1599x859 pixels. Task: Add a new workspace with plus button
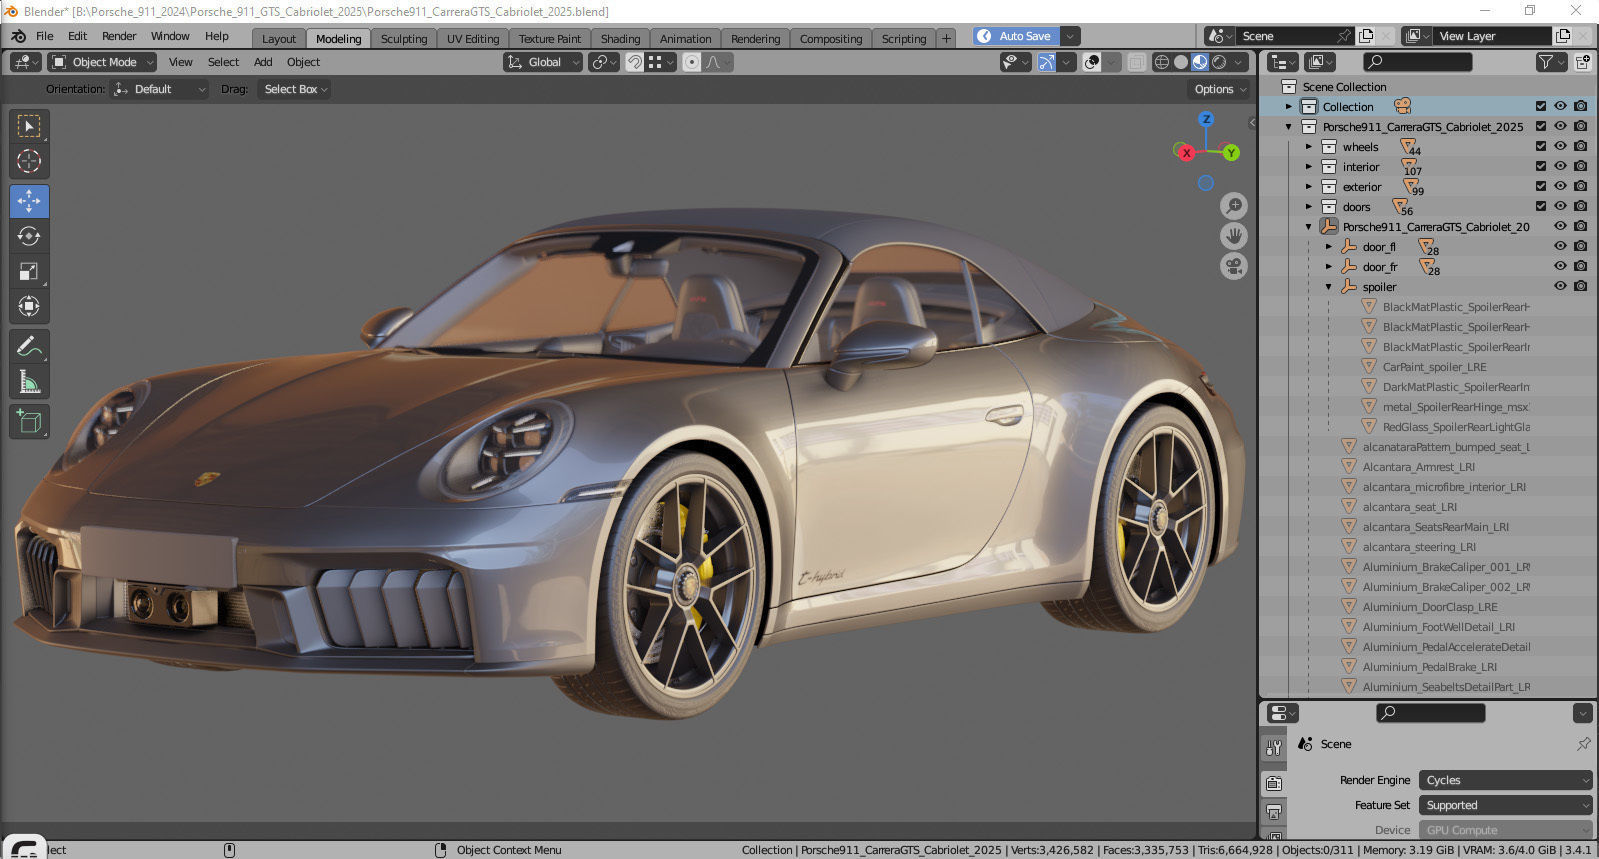(946, 39)
